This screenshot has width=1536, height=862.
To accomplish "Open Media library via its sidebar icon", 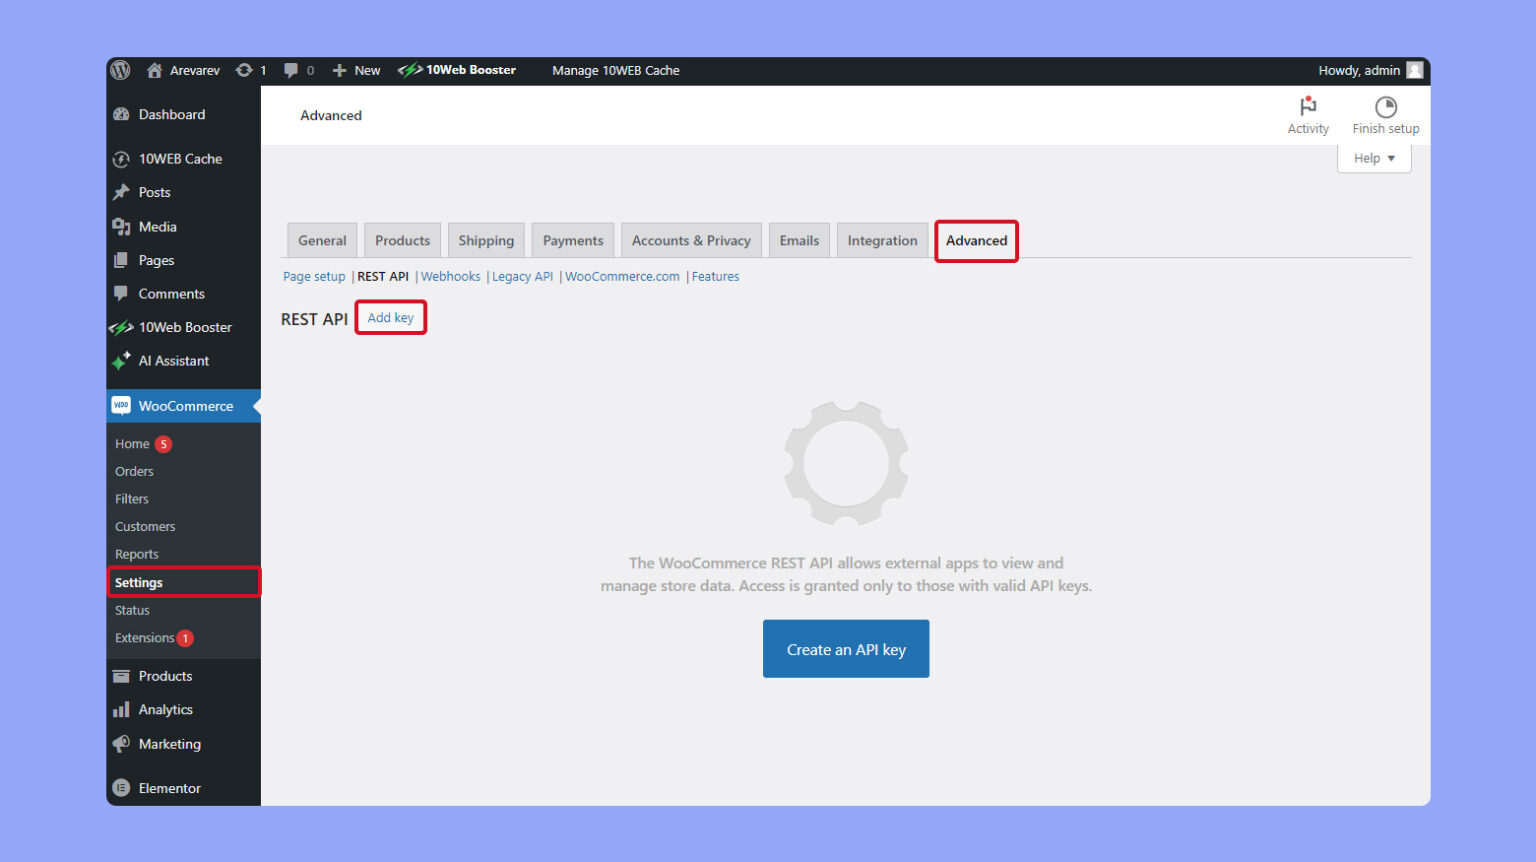I will click(121, 226).
